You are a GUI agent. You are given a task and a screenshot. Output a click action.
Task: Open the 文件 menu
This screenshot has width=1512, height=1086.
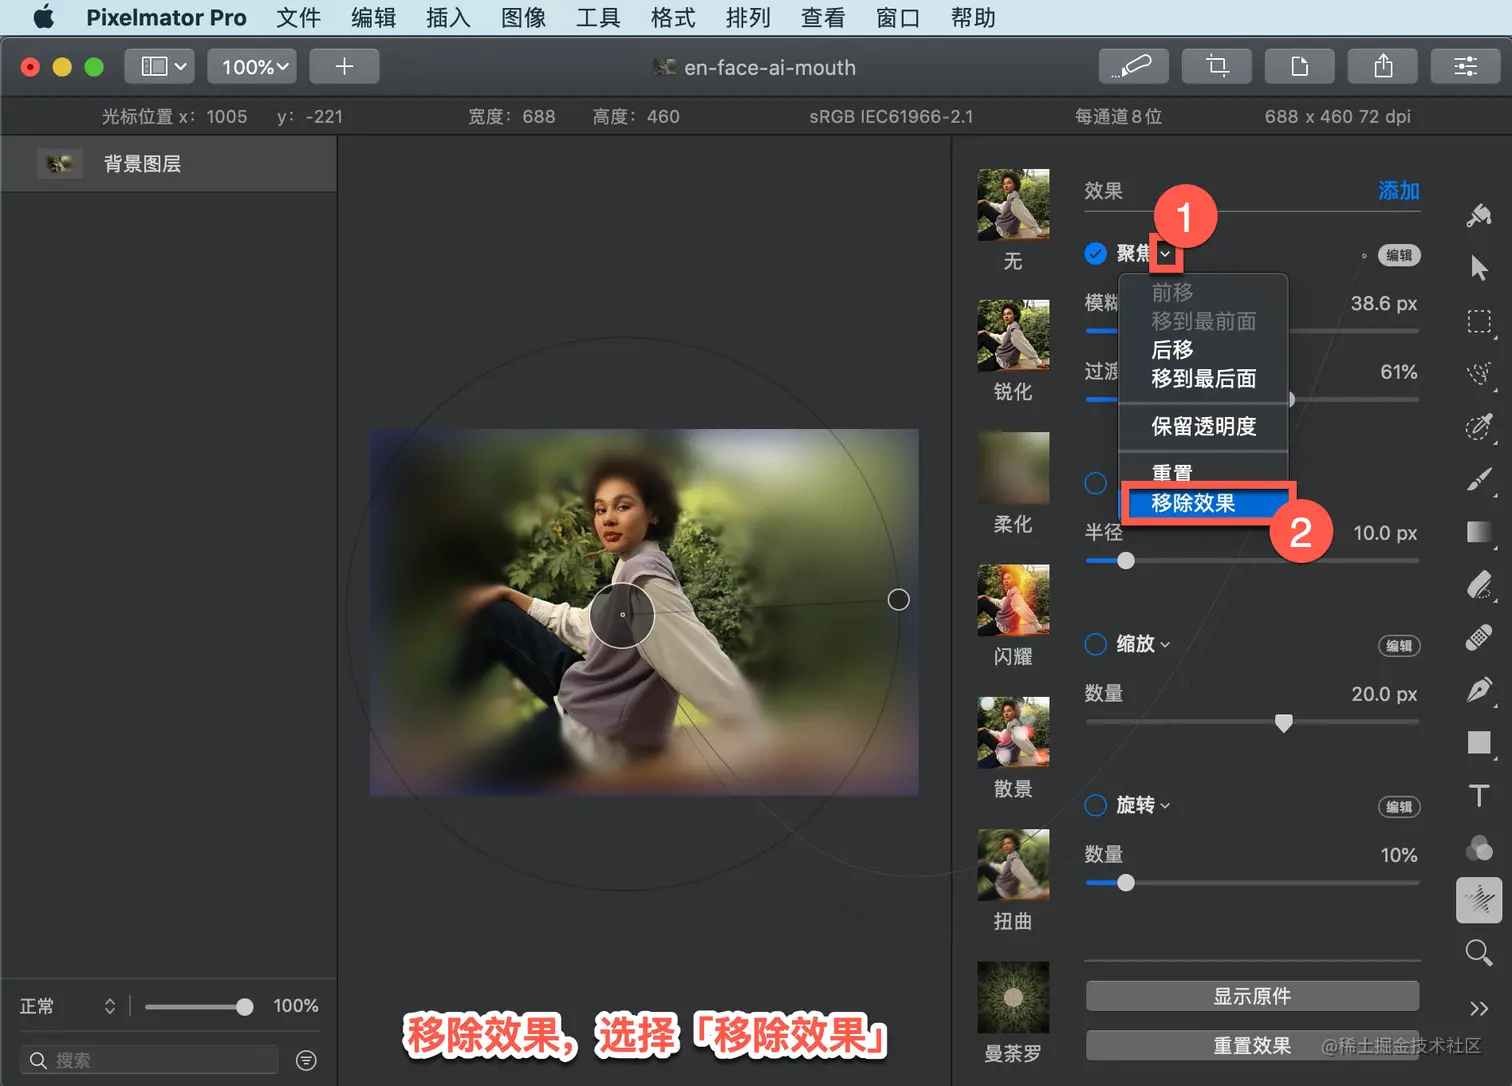[298, 17]
